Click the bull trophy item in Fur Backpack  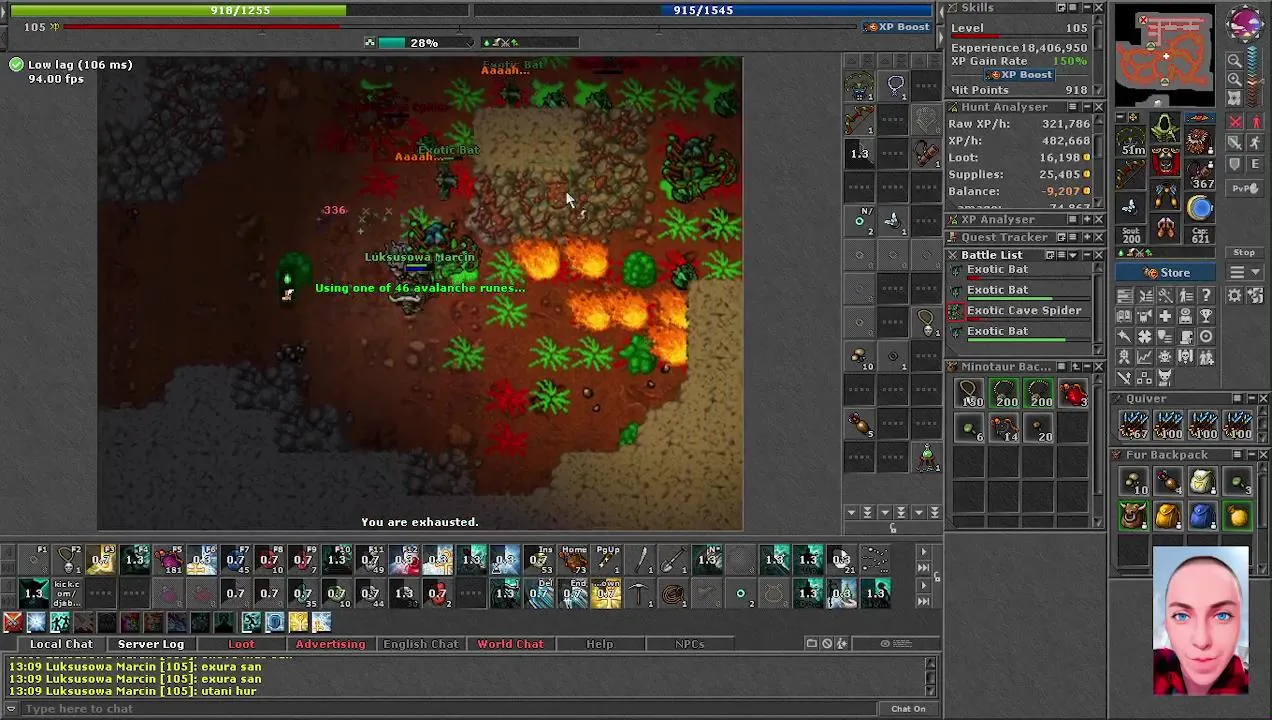click(1133, 517)
